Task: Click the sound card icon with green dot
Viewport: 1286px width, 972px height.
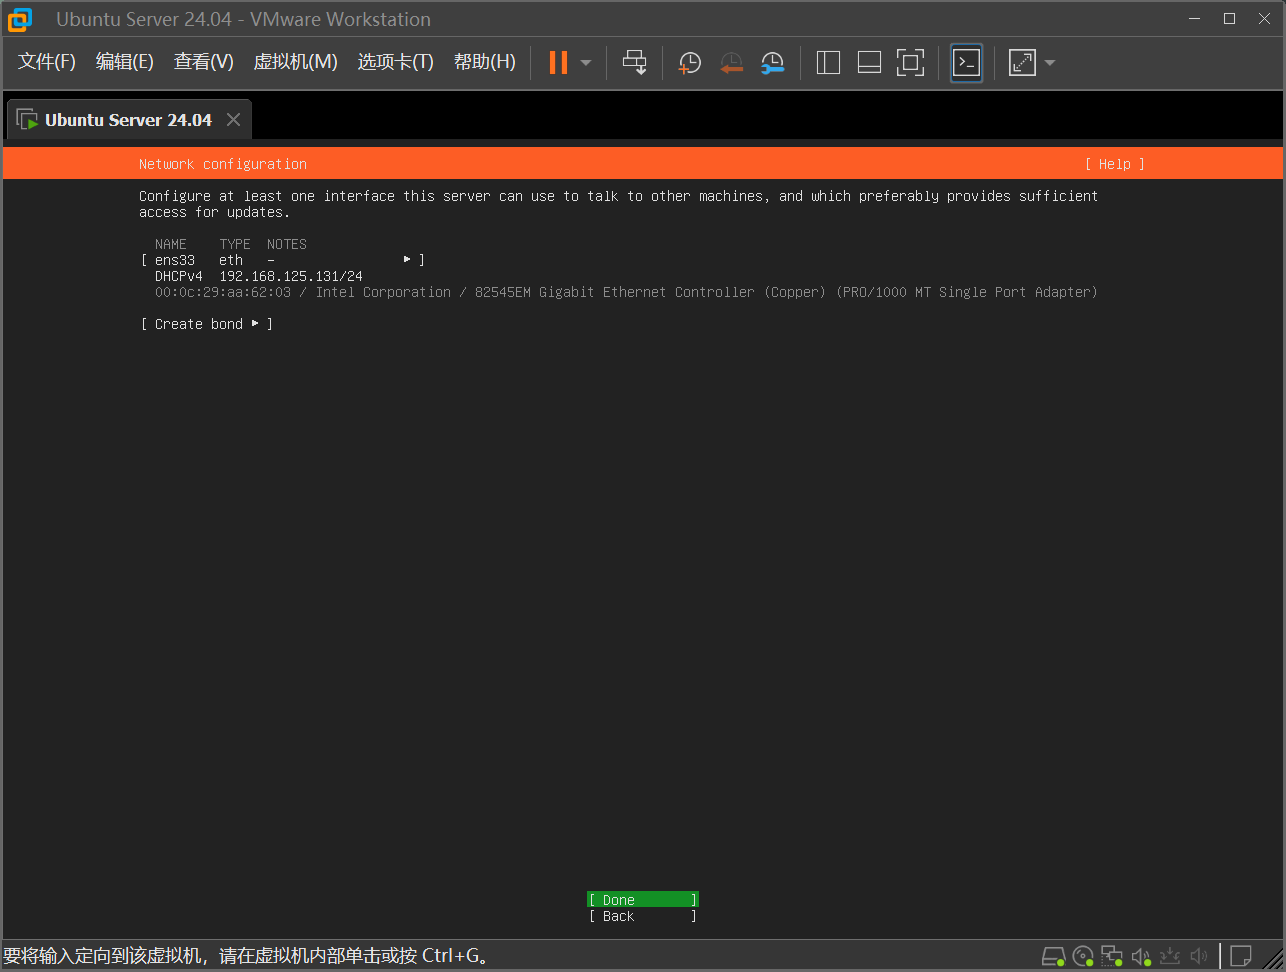Action: click(1141, 956)
